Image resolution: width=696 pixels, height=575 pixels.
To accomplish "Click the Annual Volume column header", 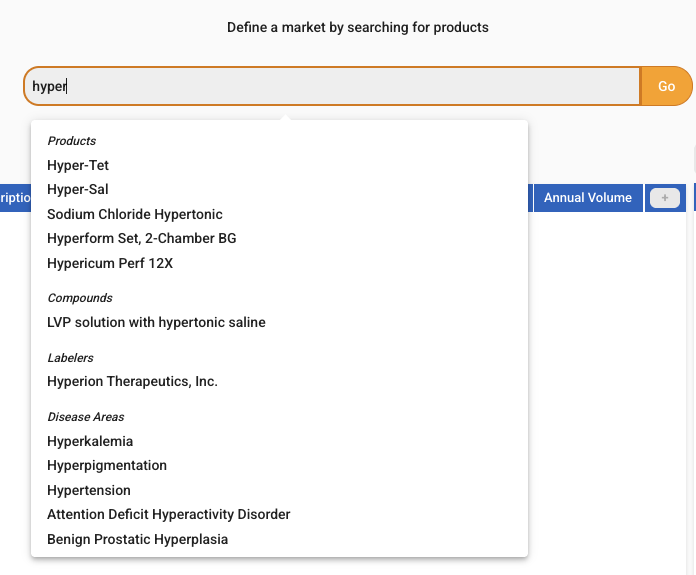I will pos(588,198).
